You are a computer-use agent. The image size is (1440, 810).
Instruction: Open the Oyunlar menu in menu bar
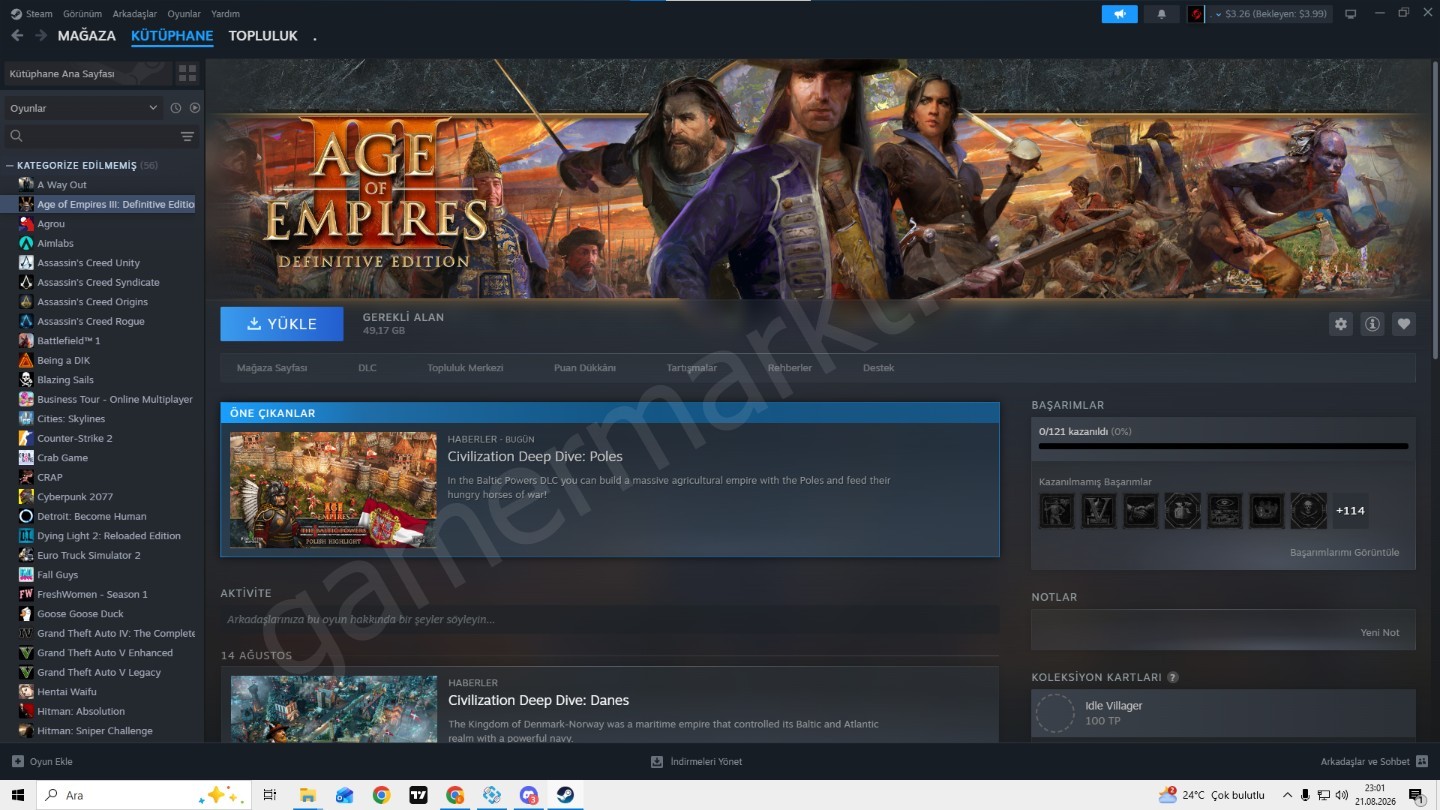coord(184,14)
